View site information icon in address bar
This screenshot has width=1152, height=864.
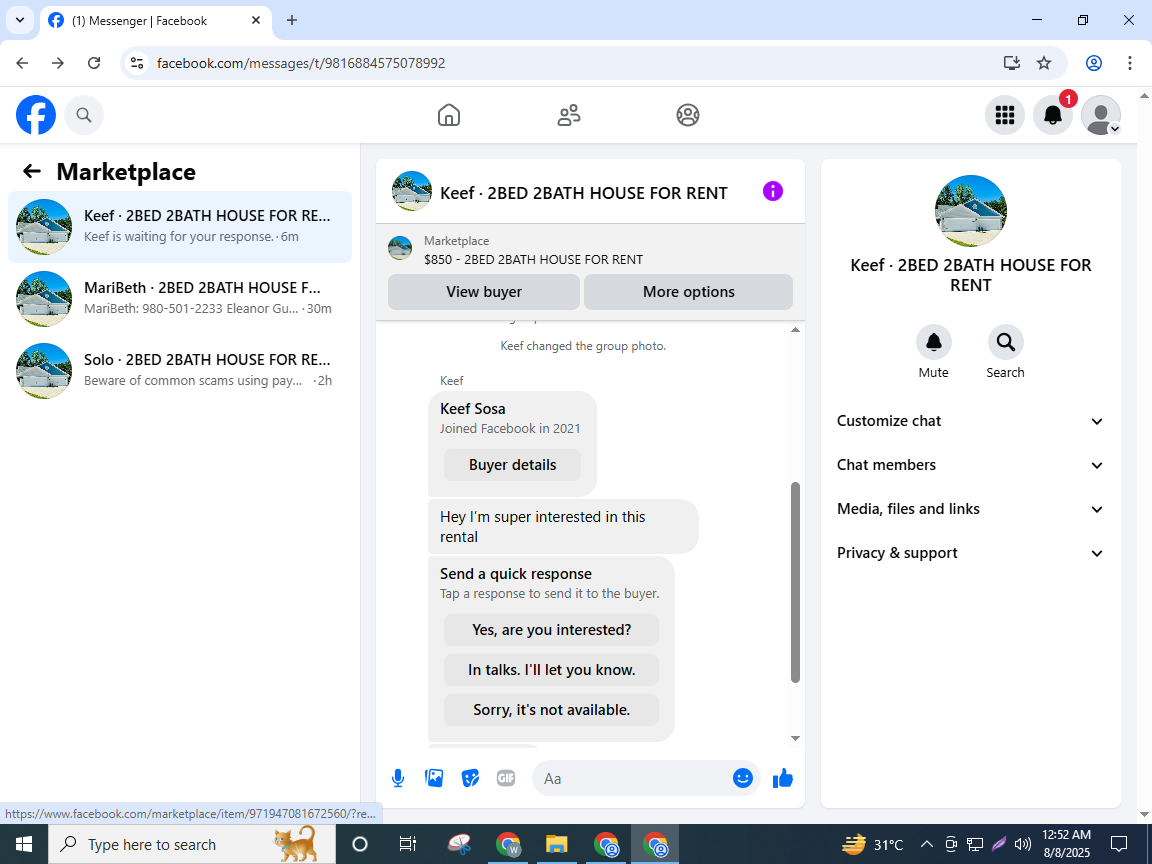click(137, 63)
